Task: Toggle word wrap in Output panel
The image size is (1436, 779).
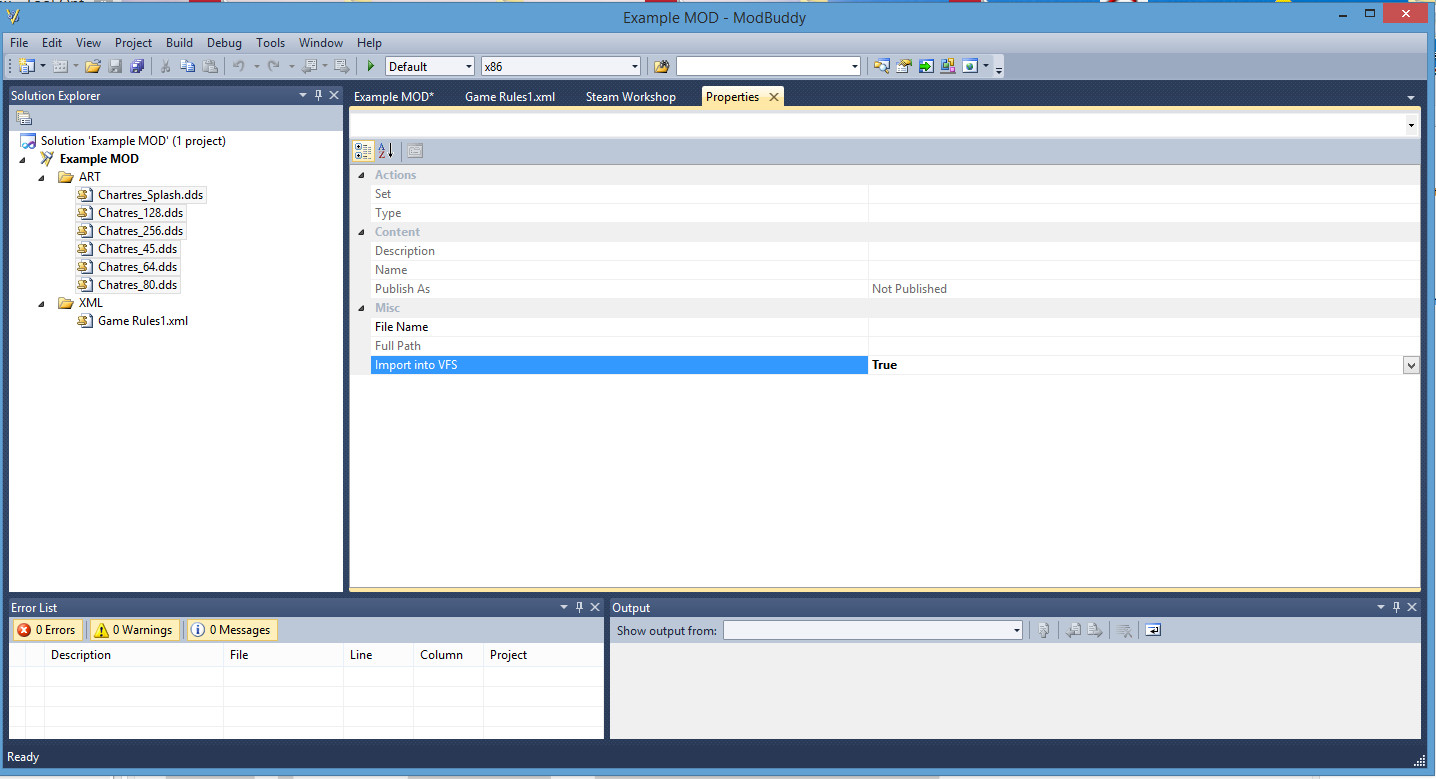Action: point(1153,630)
